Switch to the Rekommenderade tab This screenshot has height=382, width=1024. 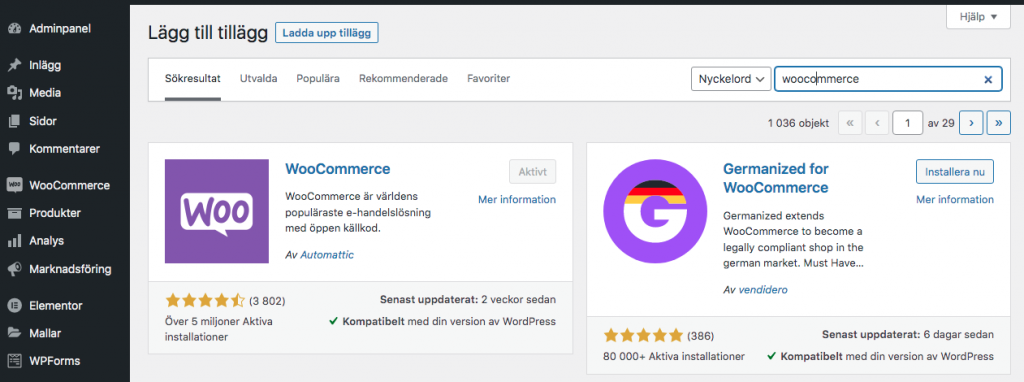pyautogui.click(x=403, y=78)
